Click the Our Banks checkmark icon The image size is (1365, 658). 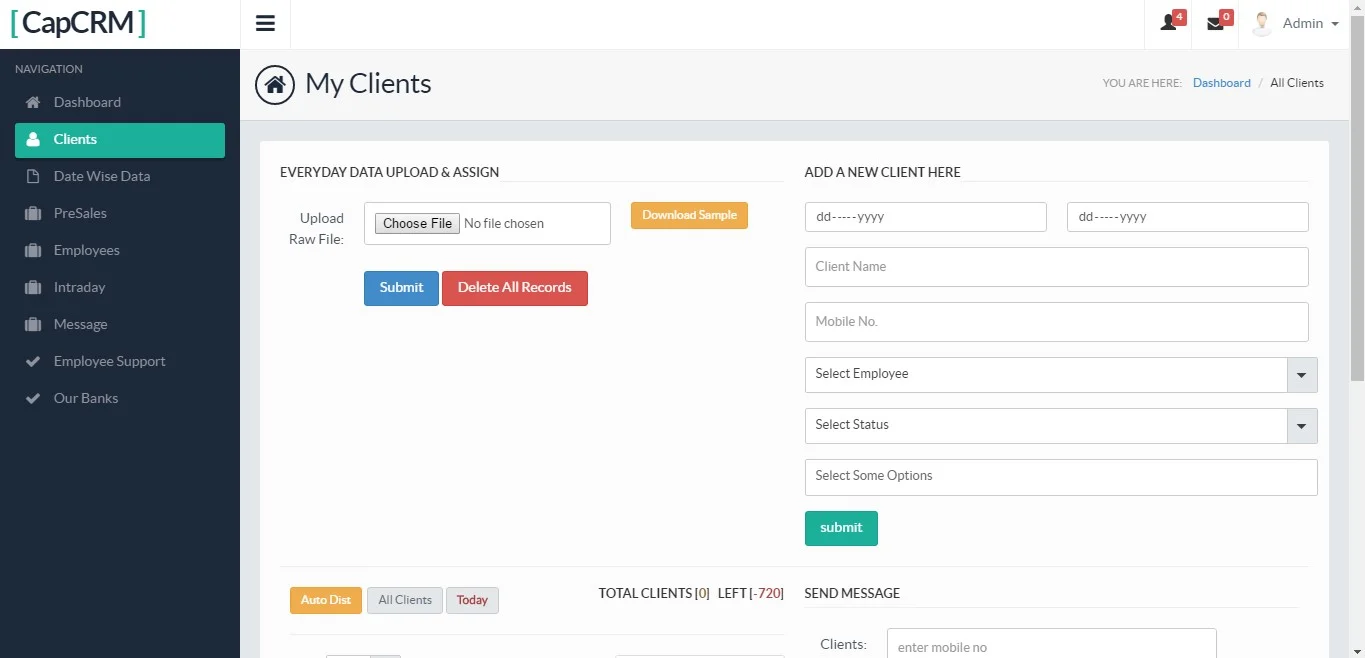33,398
